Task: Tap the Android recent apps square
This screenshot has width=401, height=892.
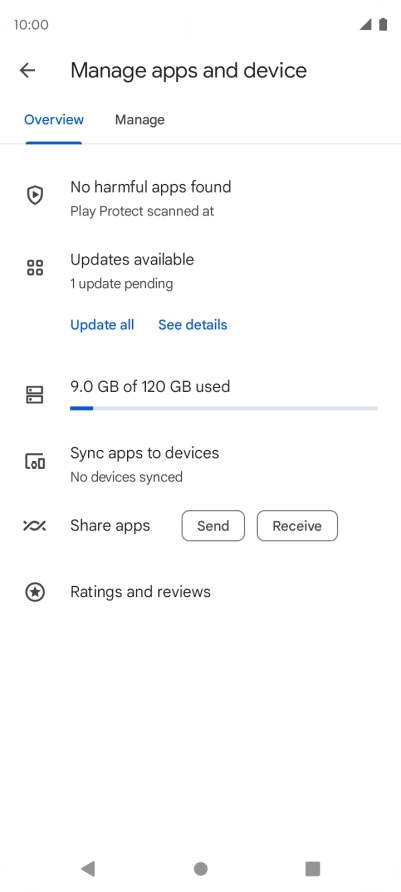Action: tap(312, 869)
